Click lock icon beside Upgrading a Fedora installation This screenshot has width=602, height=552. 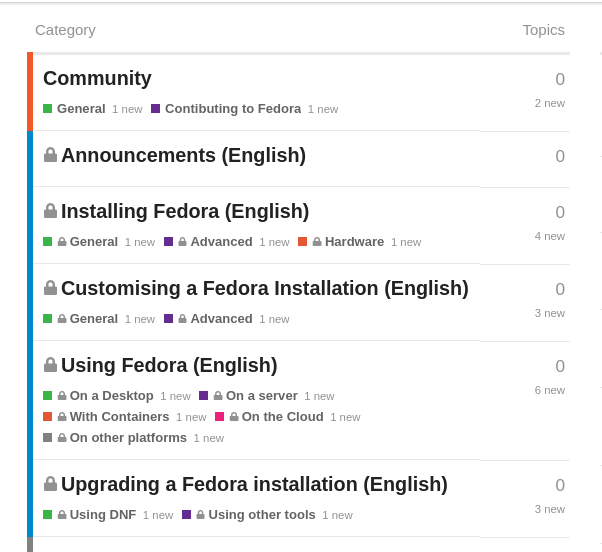pyautogui.click(x=50, y=484)
